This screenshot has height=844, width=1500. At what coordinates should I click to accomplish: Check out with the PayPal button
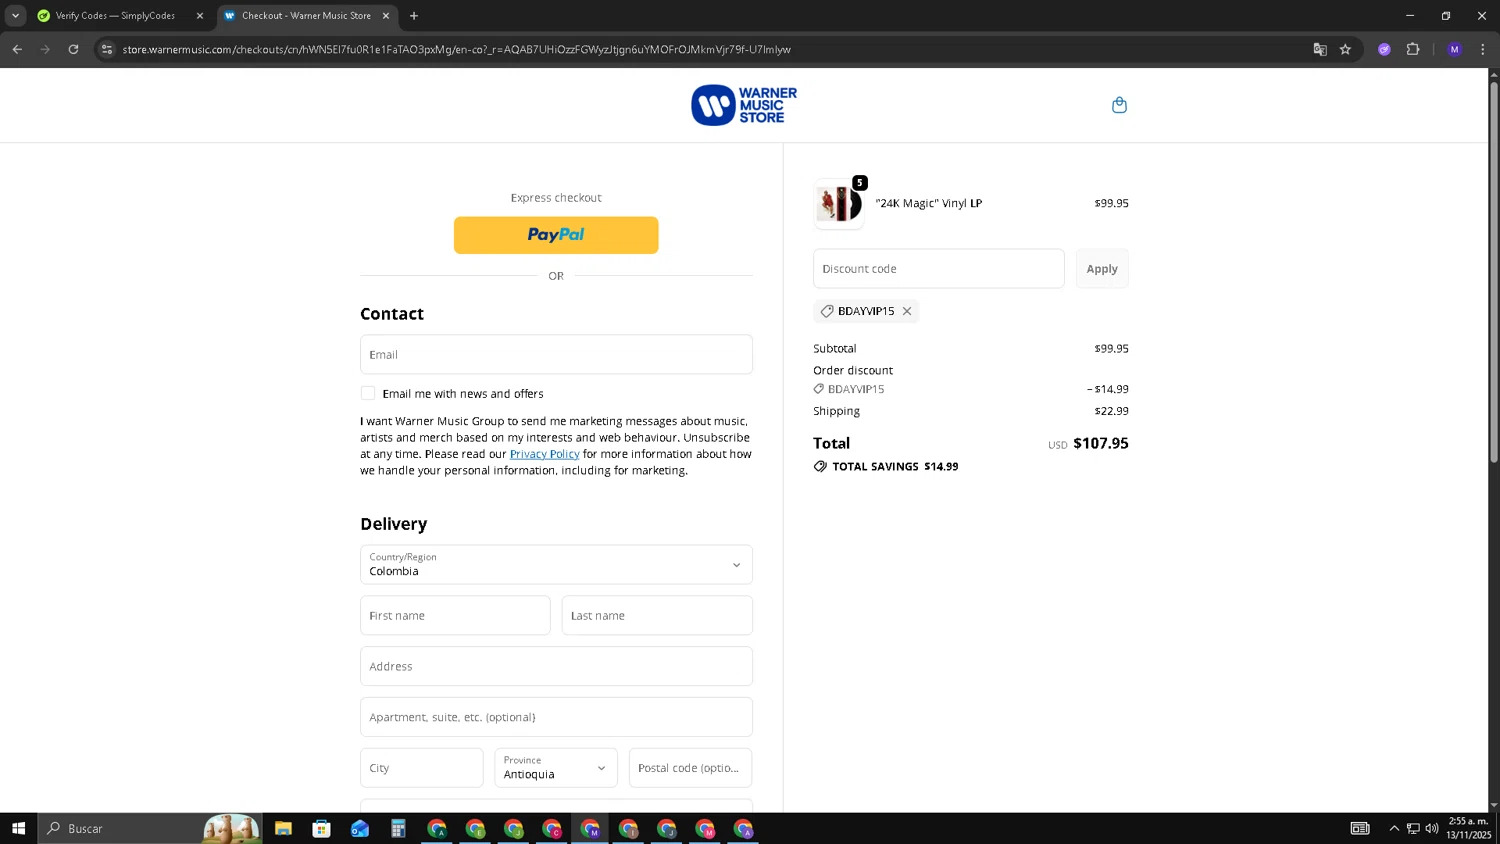pos(556,235)
